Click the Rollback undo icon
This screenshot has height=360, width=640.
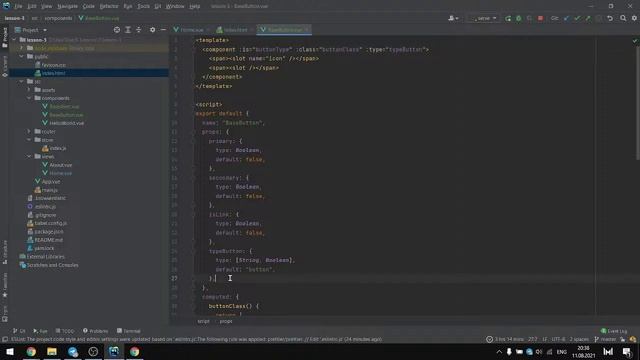click(610, 18)
